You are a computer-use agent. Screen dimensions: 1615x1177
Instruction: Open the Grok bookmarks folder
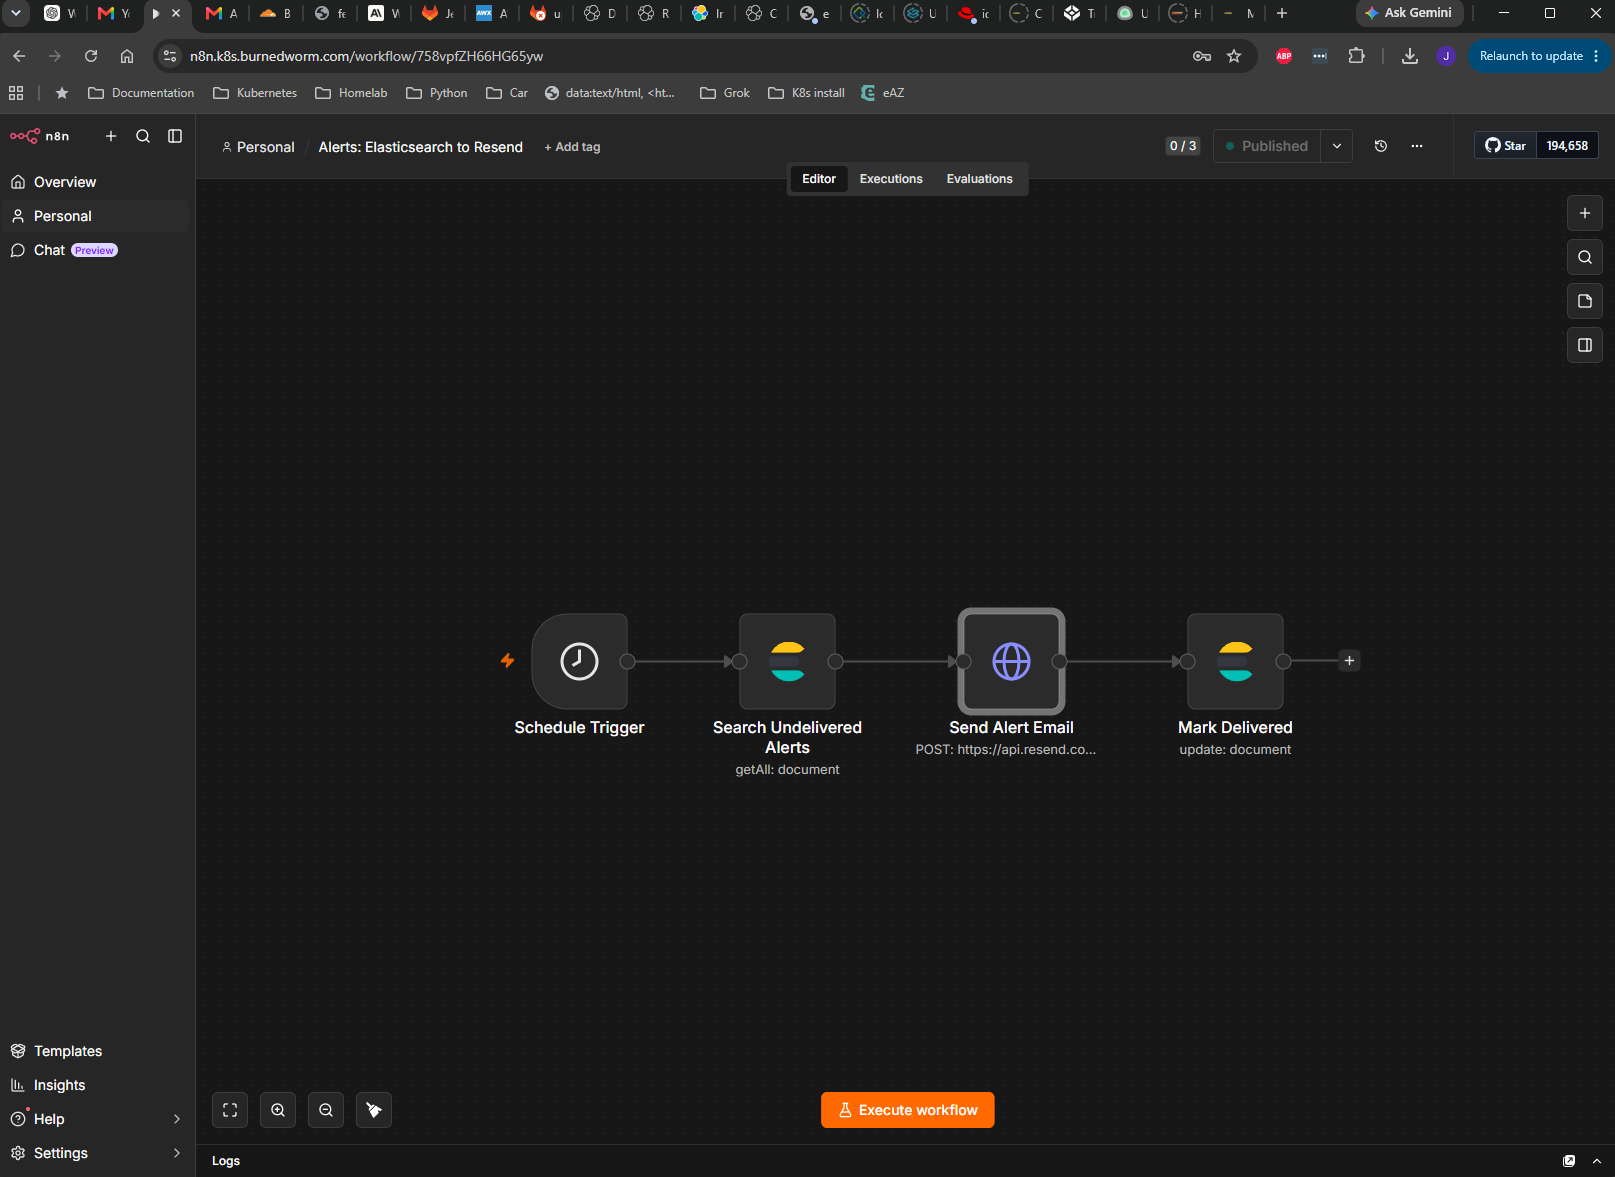point(725,93)
